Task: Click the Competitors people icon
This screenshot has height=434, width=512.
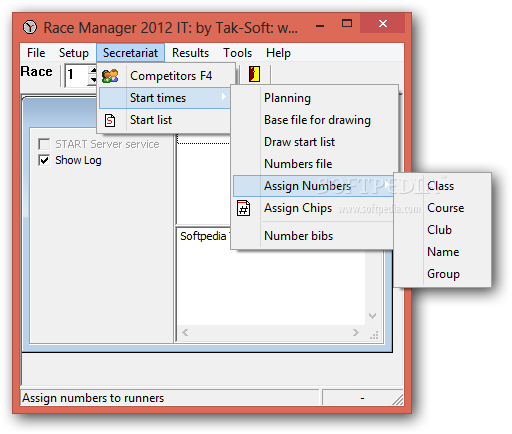Action: coord(110,76)
